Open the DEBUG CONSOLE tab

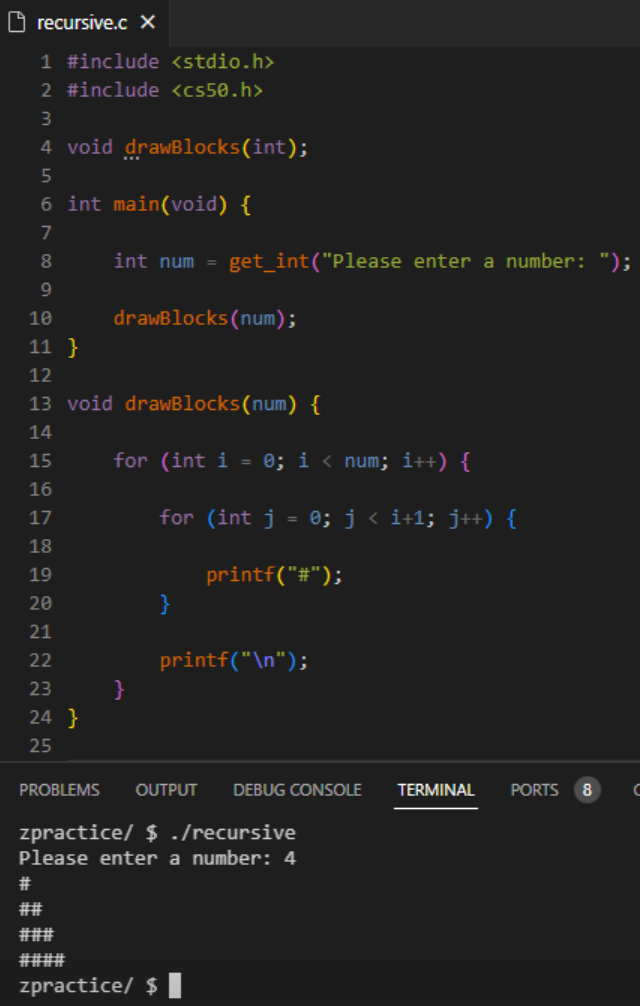298,790
